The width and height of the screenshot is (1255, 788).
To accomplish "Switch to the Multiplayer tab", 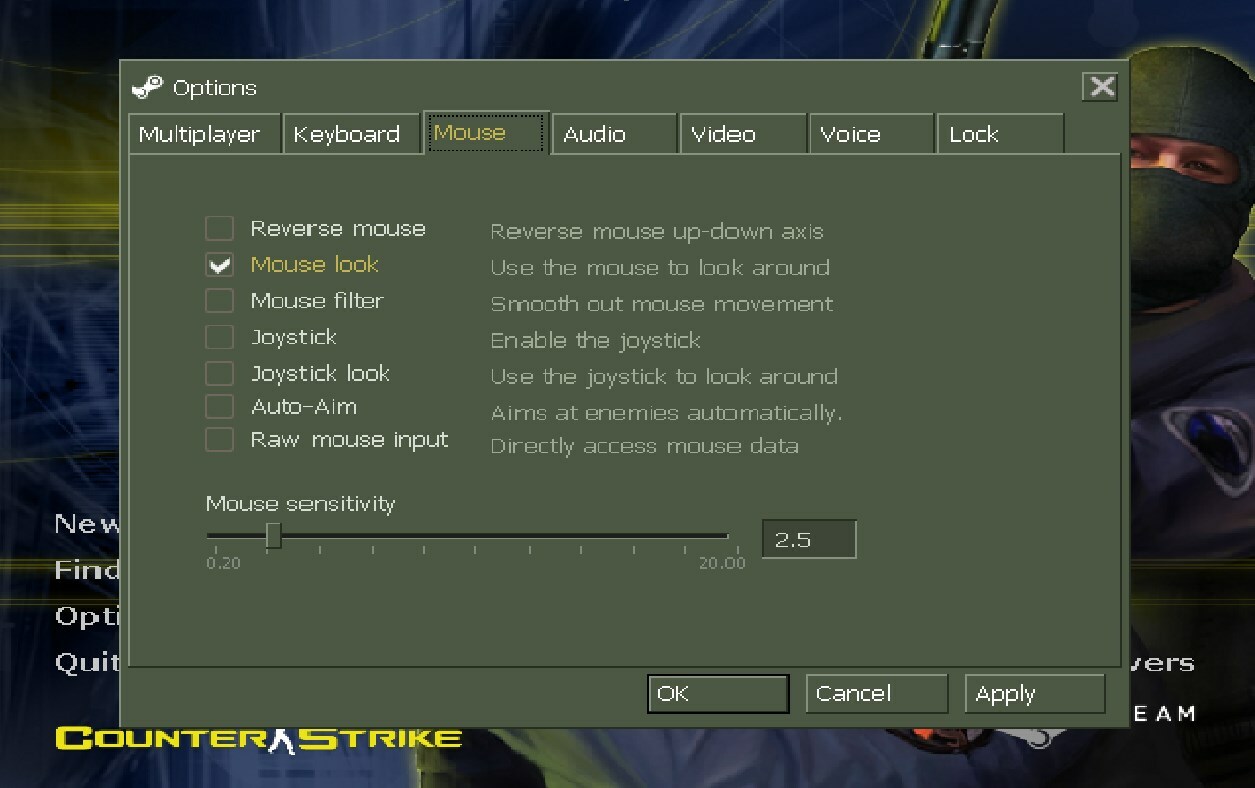I will pyautogui.click(x=204, y=134).
